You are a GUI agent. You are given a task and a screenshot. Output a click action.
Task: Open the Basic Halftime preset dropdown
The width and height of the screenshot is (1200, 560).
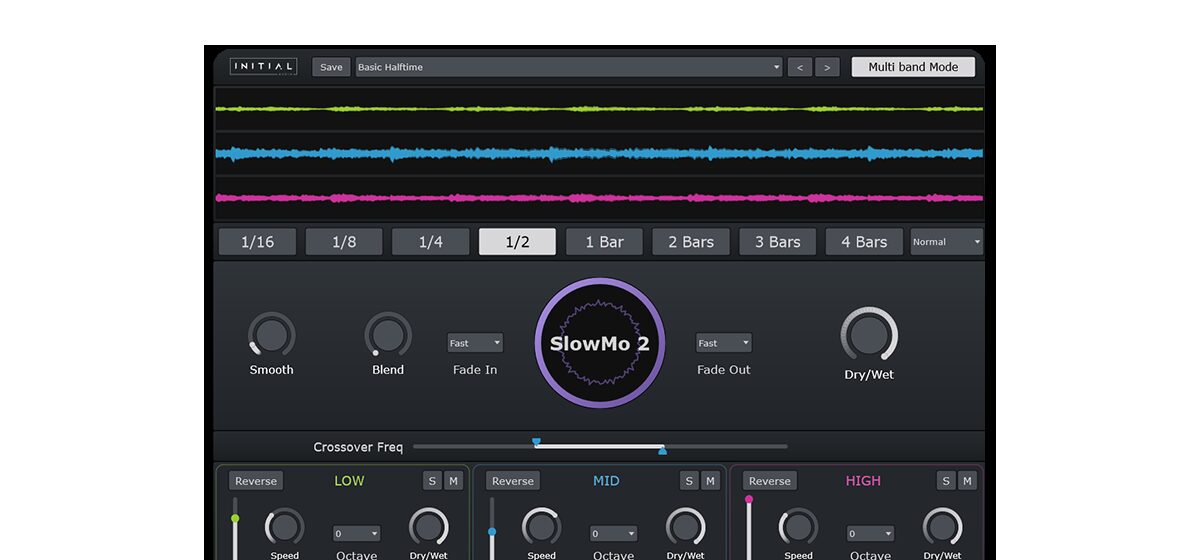569,67
